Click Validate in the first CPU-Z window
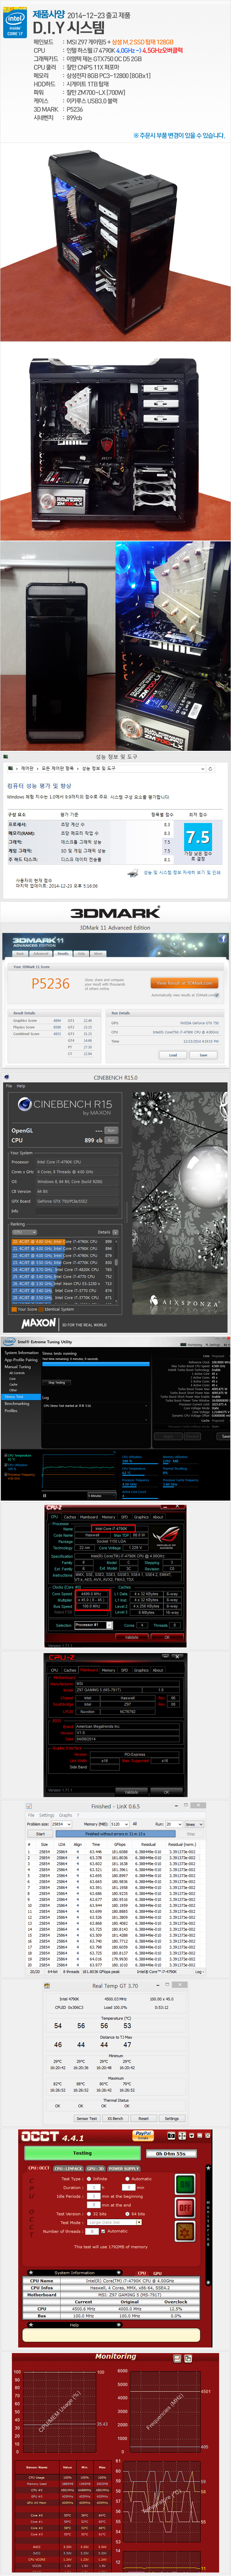Image resolution: width=231 pixels, height=2576 pixels. 132,1637
